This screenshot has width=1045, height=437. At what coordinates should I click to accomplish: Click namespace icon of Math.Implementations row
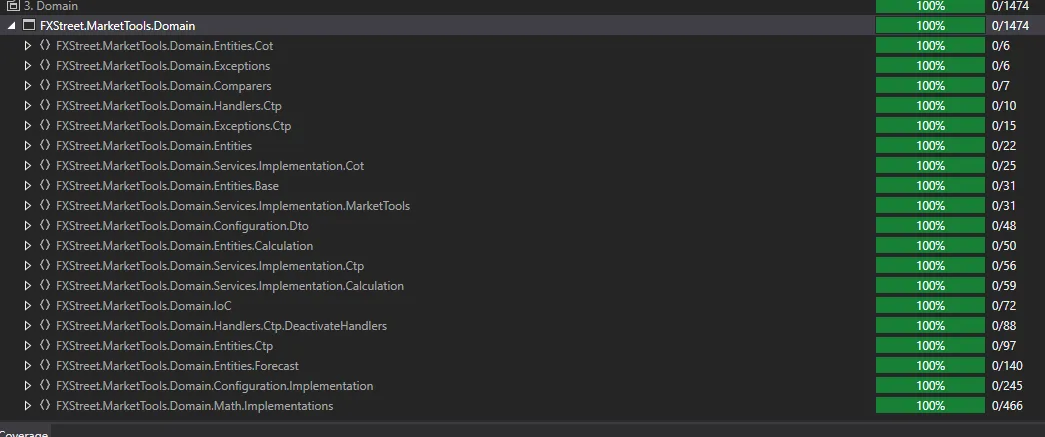point(45,406)
